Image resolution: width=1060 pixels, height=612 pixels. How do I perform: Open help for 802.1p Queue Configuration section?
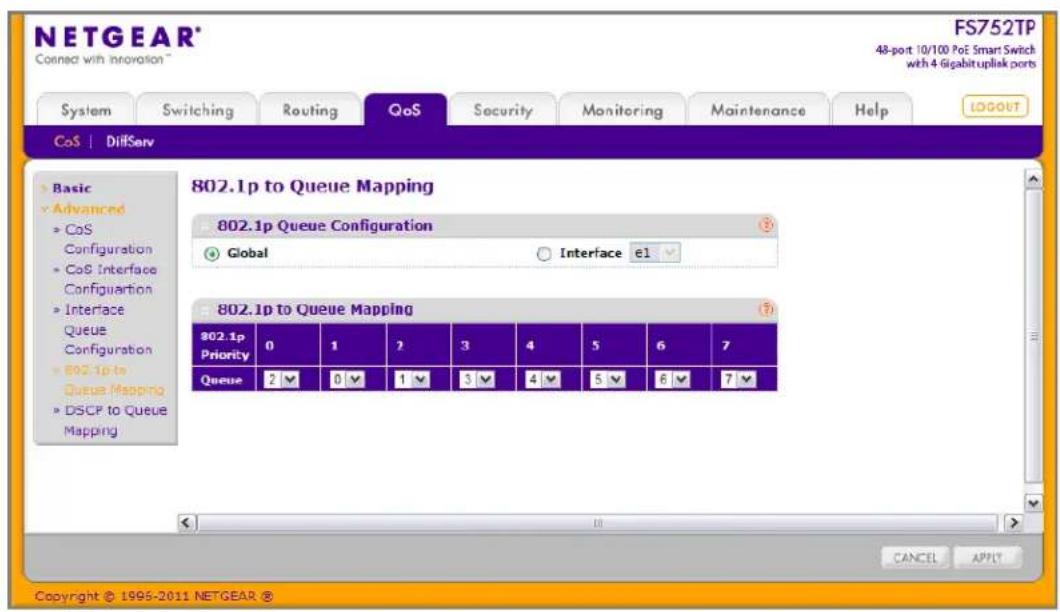(766, 225)
